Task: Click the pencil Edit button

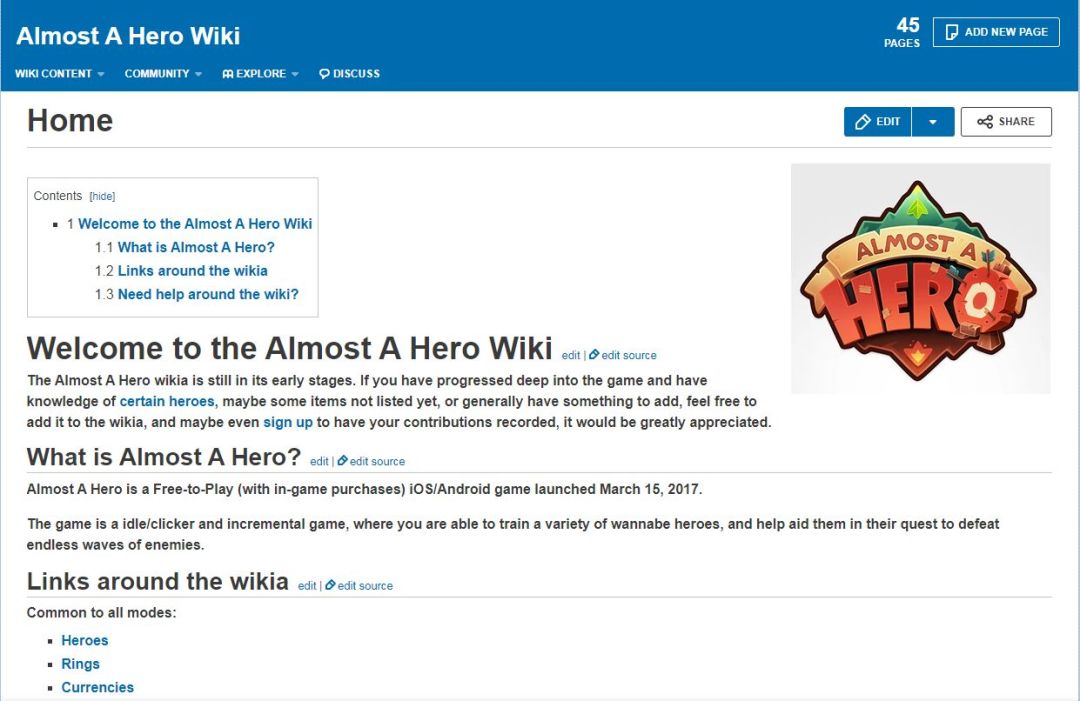Action: click(878, 122)
